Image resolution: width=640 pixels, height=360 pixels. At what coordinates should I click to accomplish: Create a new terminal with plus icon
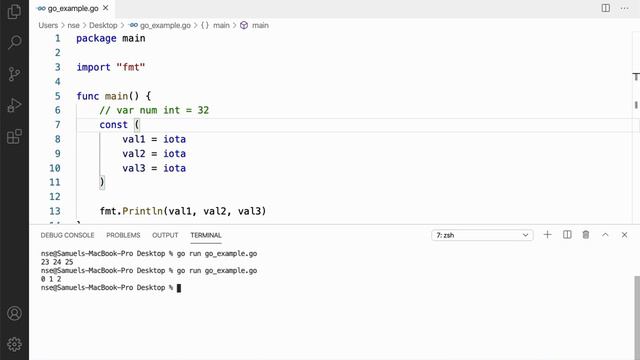tap(547, 235)
